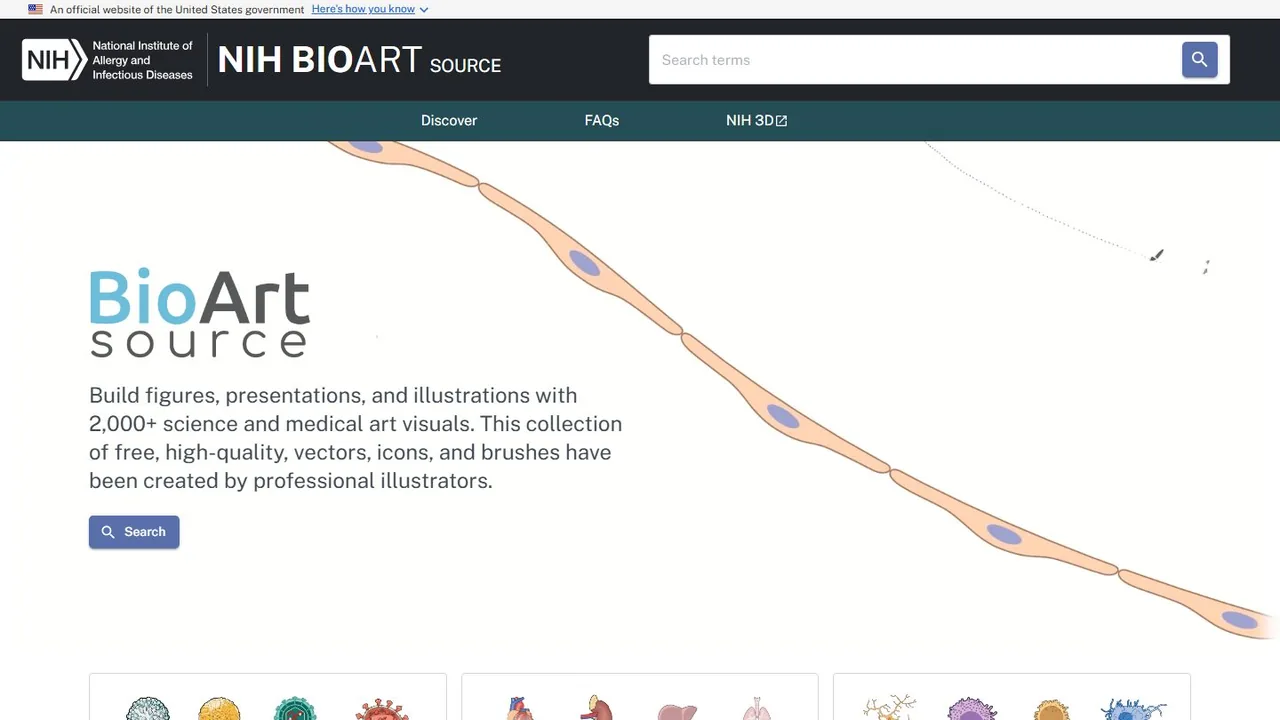The height and width of the screenshot is (720, 1280).
Task: Open the Discover menu item
Action: pyautogui.click(x=449, y=120)
